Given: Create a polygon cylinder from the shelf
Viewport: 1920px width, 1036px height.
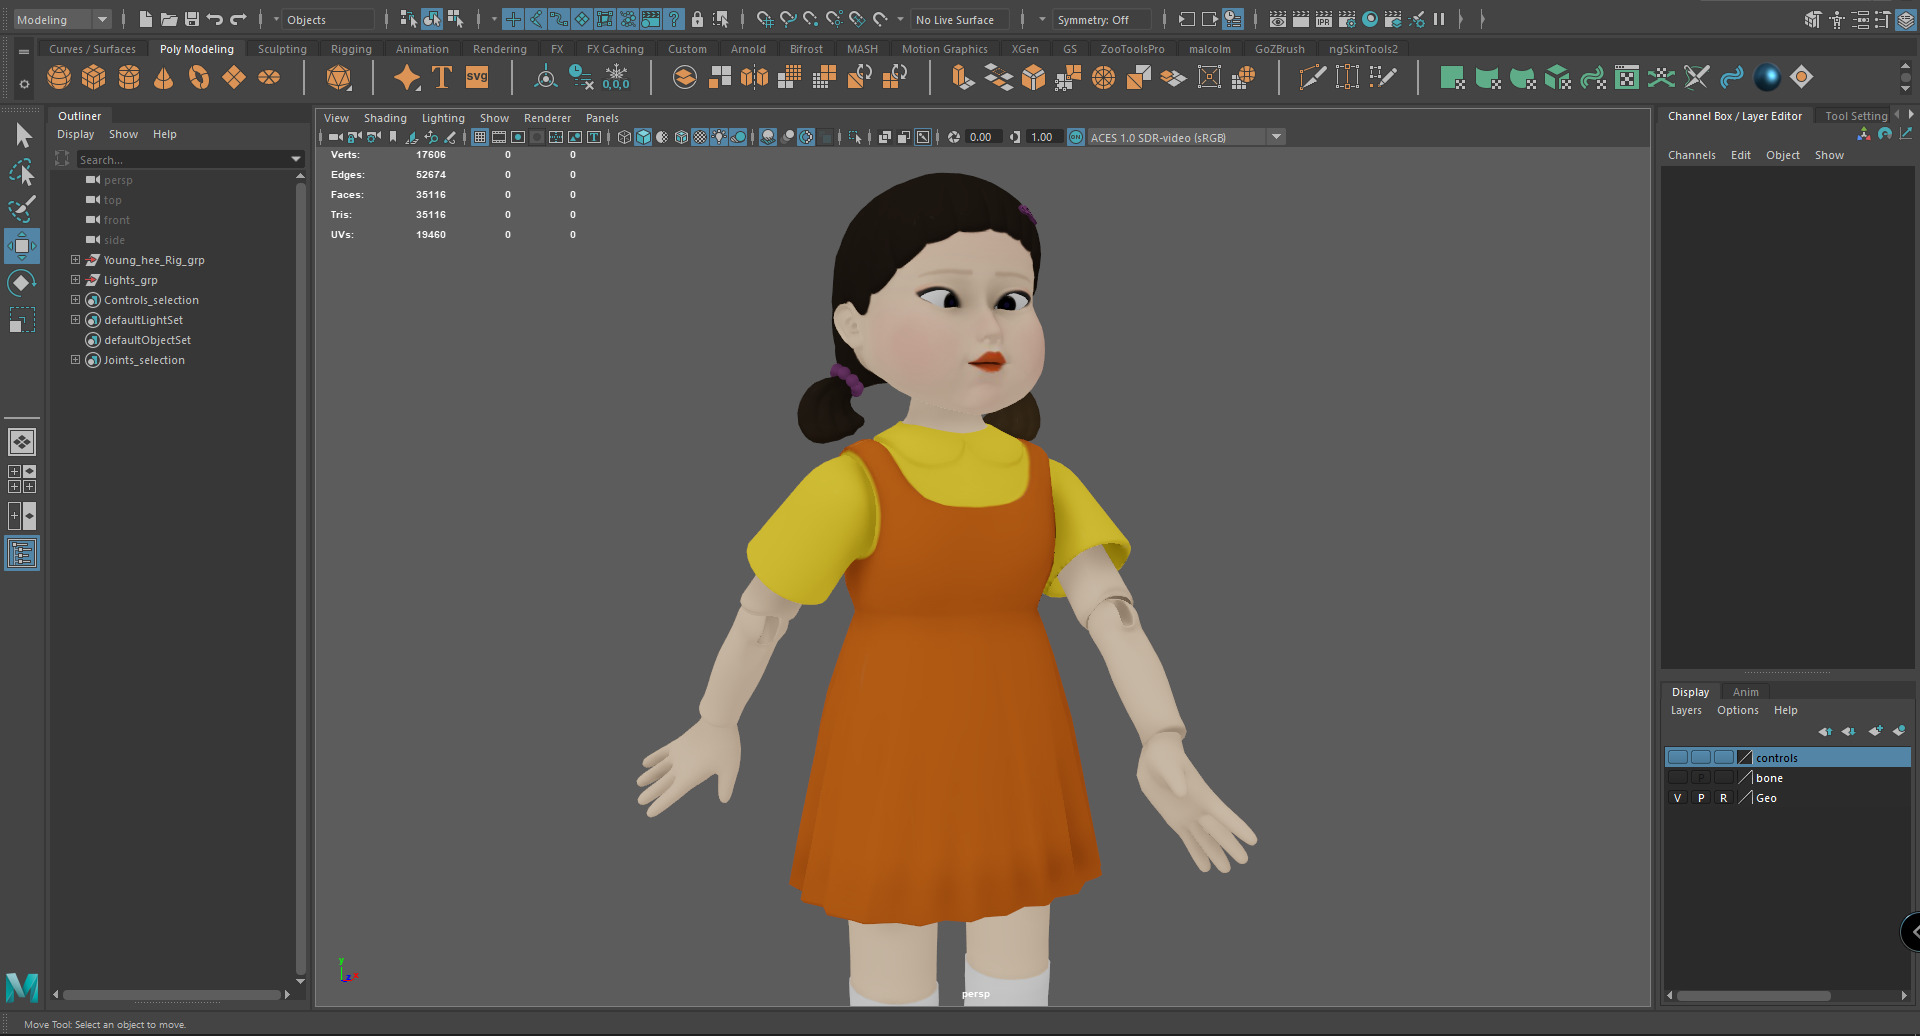Looking at the screenshot, I should coord(129,77).
